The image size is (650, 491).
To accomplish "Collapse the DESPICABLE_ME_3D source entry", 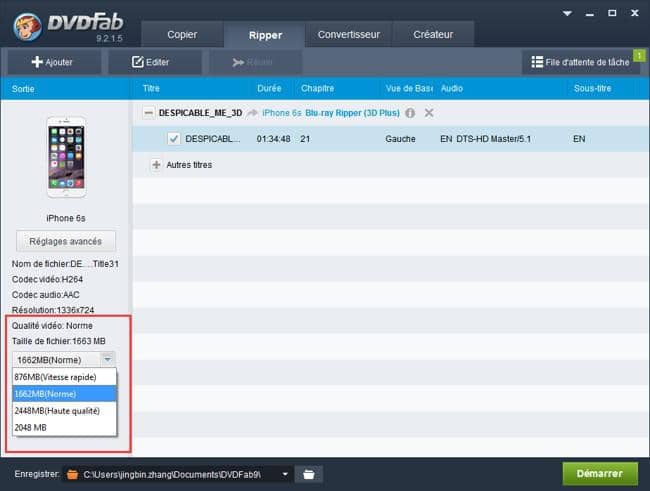I will tap(148, 113).
